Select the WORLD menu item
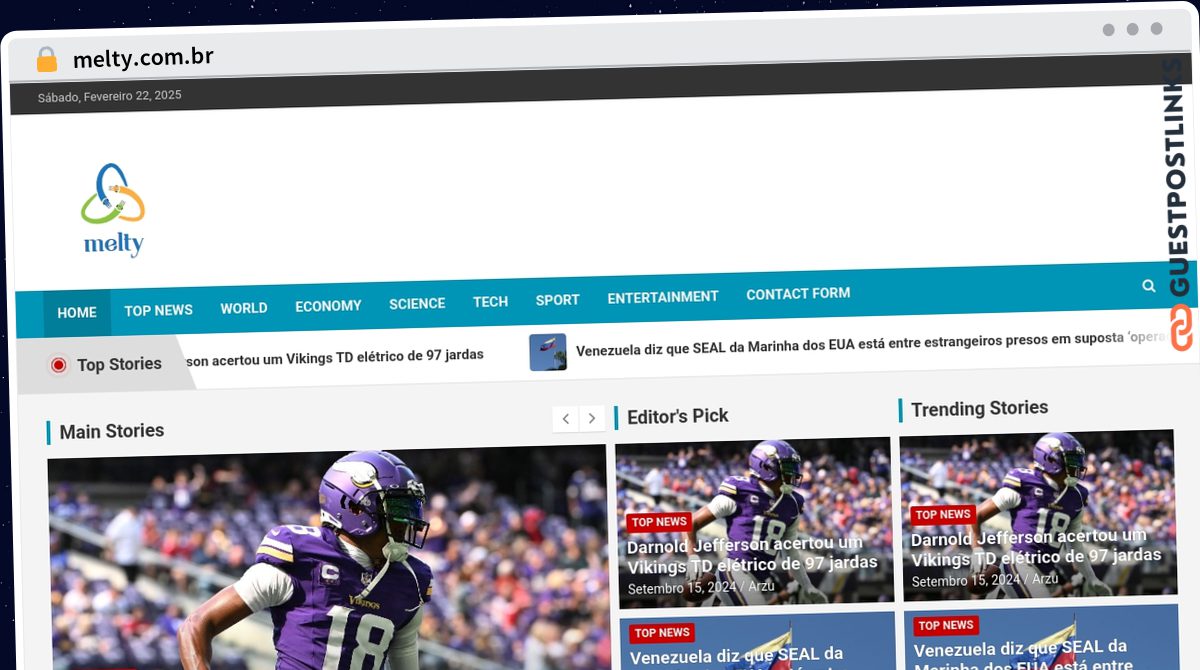The height and width of the screenshot is (670, 1200). 244,308
